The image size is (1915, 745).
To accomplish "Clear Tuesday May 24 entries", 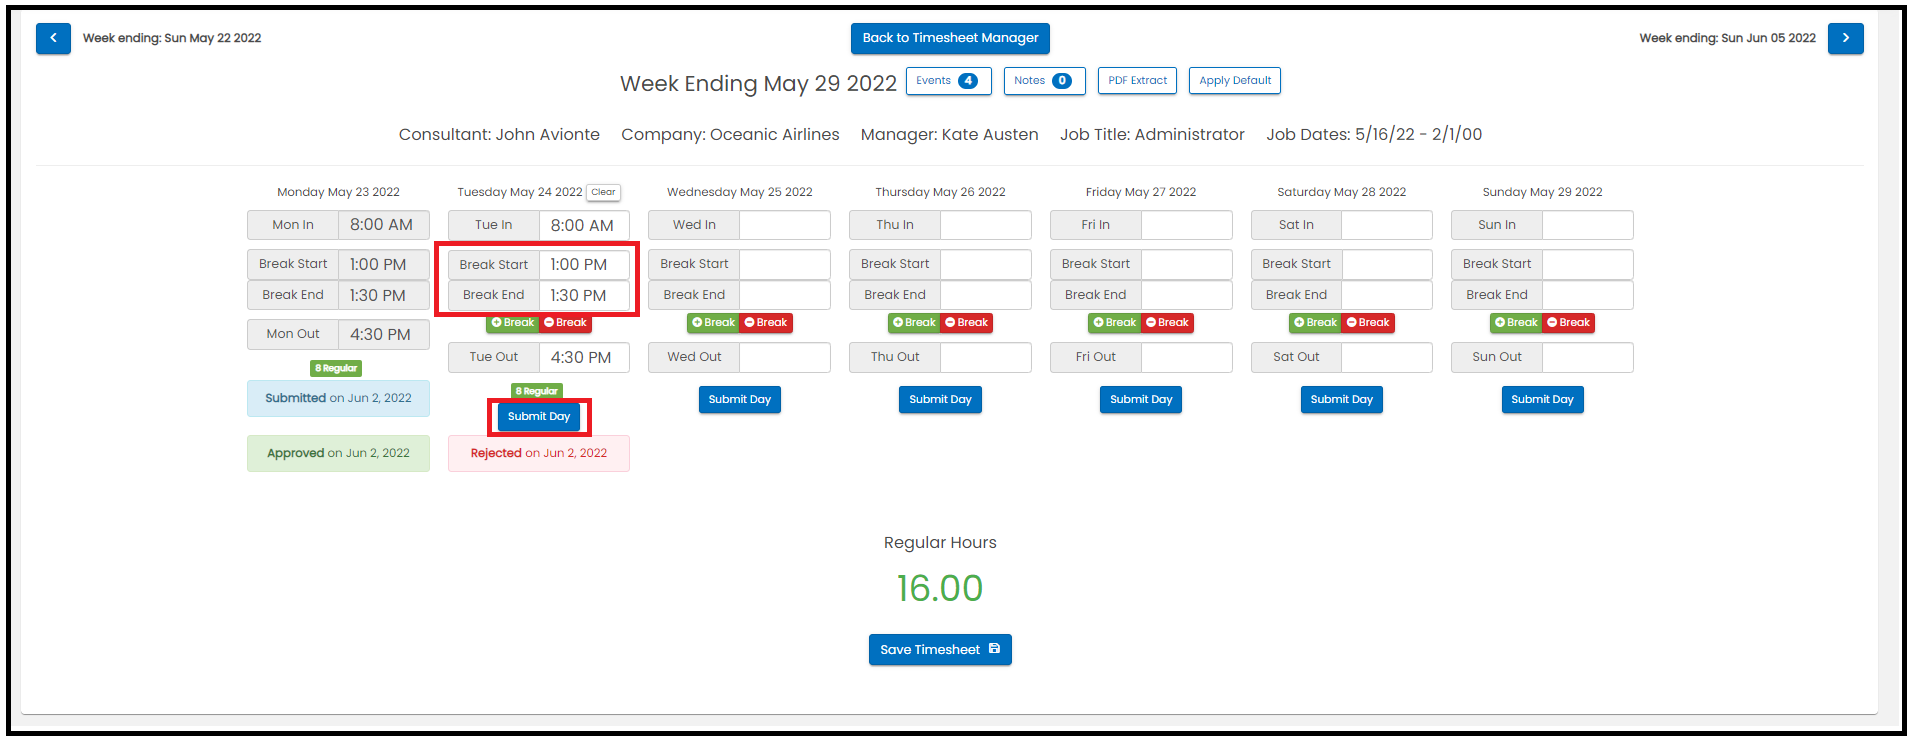I will tap(603, 192).
